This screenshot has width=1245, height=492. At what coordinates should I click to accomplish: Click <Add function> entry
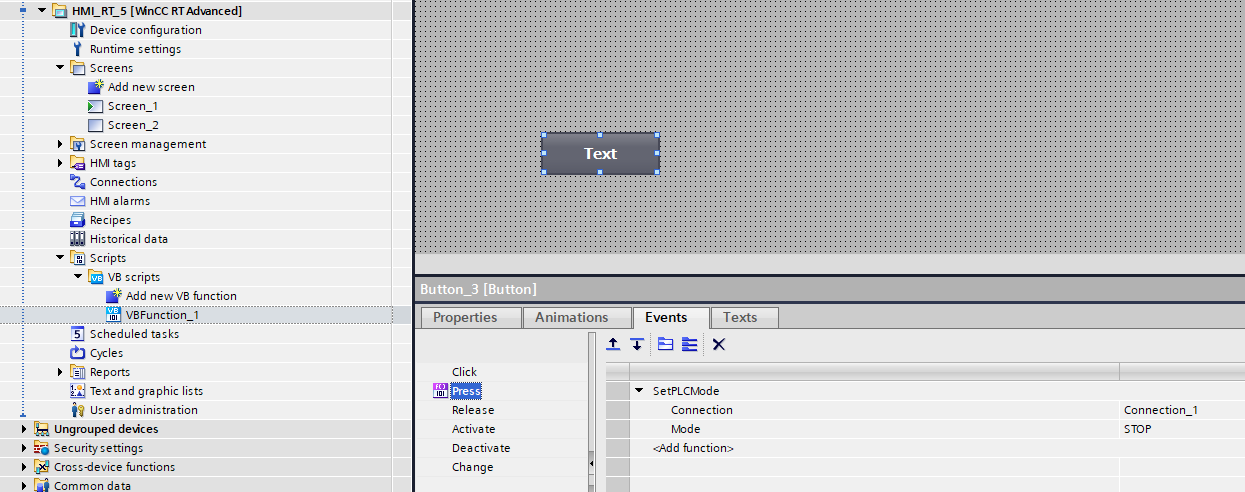(693, 448)
